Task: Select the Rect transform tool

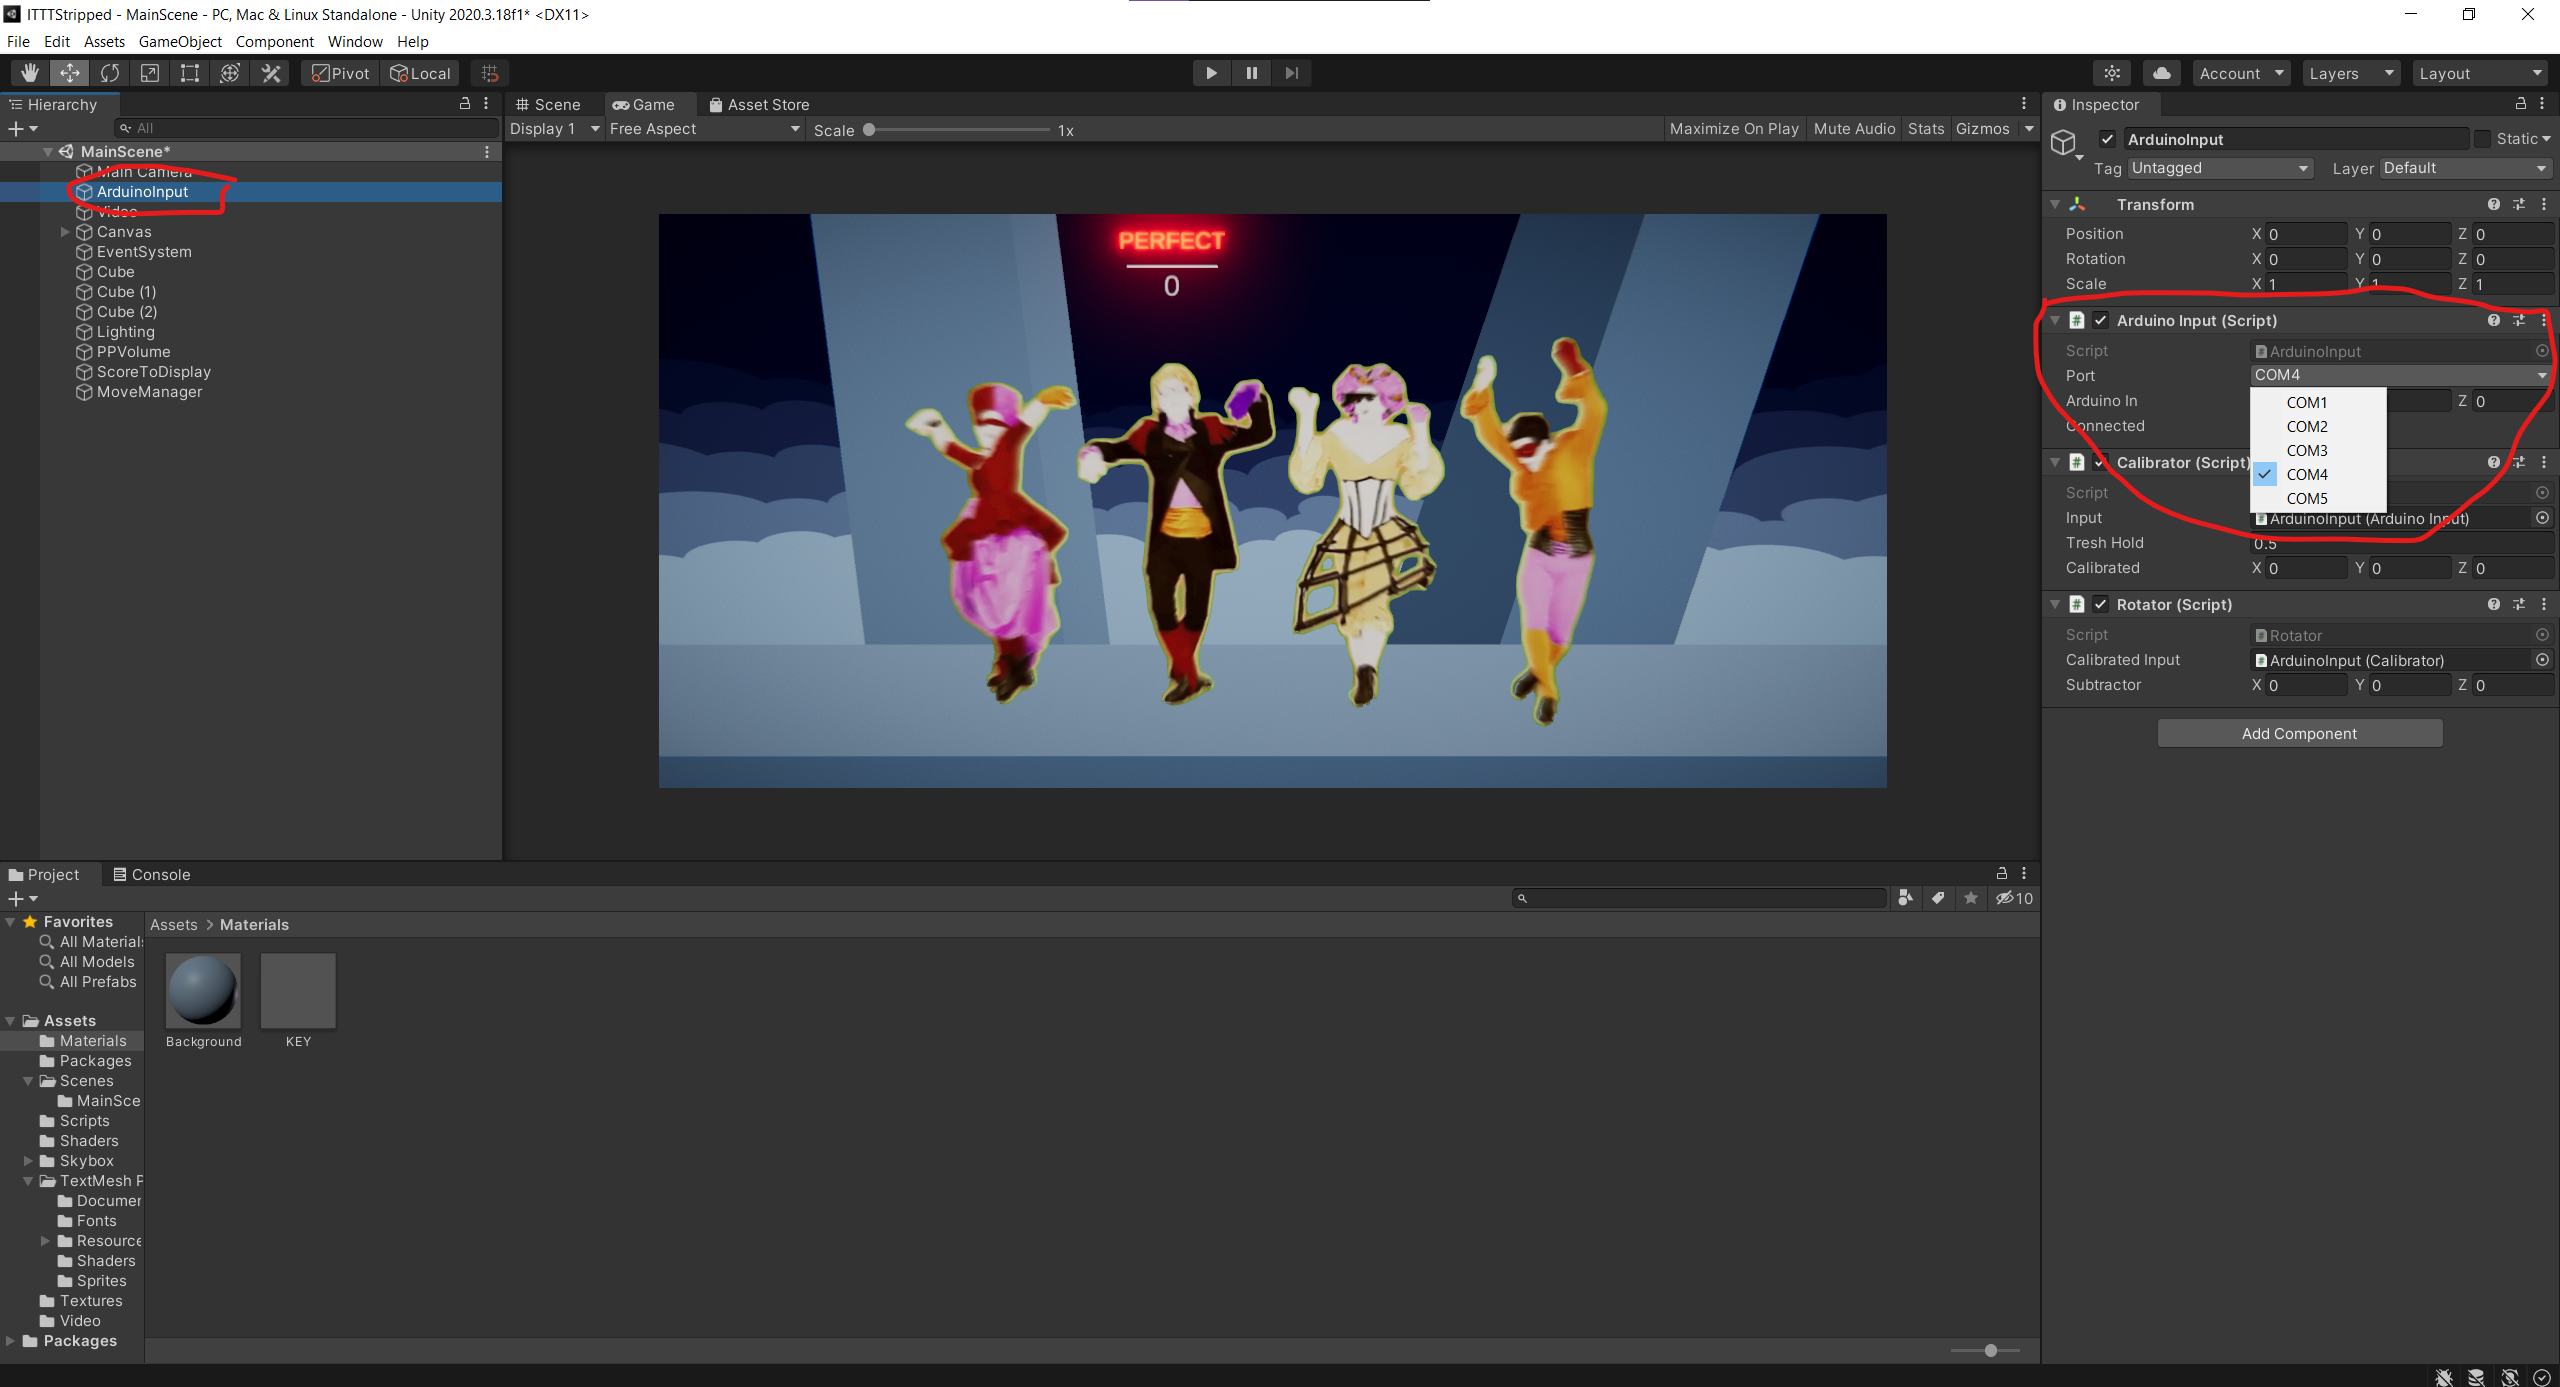Action: tap(190, 73)
